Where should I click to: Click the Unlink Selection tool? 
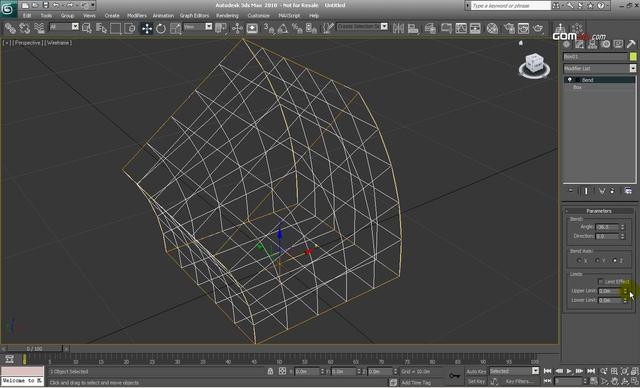(x=25, y=28)
